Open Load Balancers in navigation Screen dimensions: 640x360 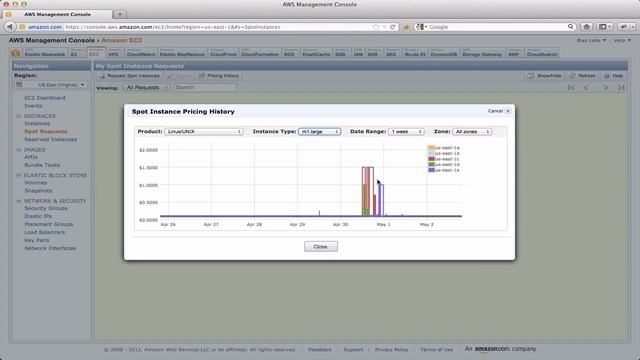click(44, 232)
